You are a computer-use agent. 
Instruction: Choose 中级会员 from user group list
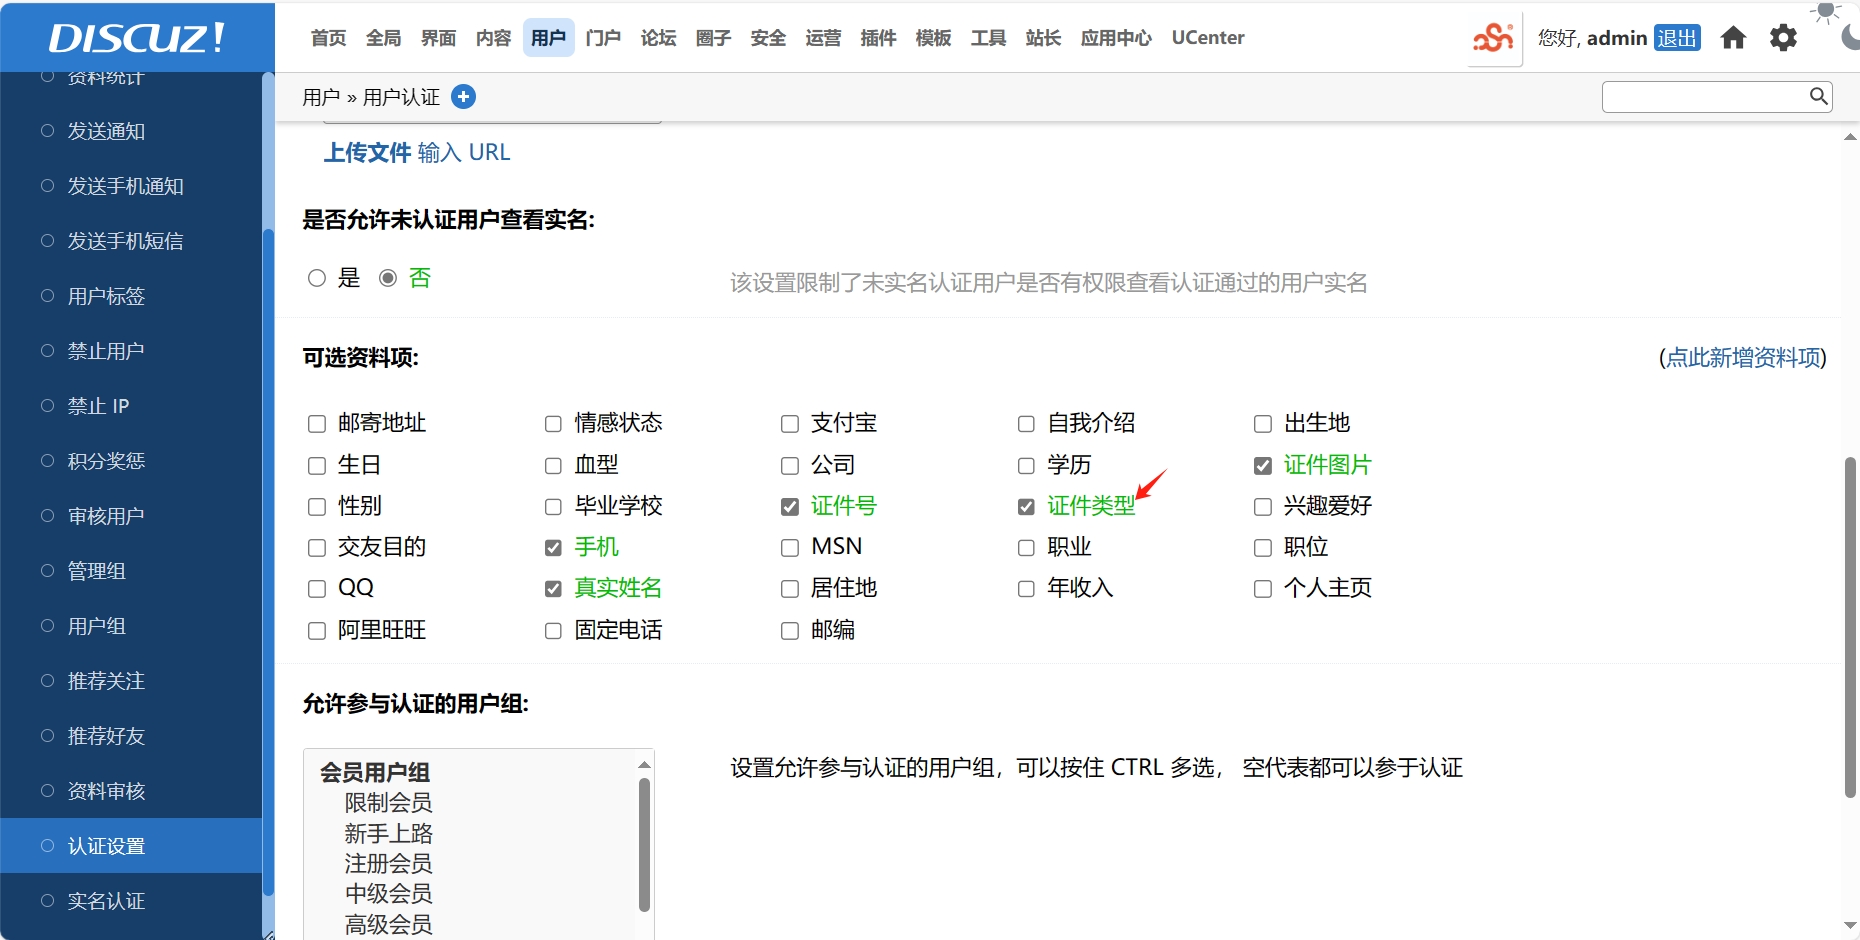pyautogui.click(x=388, y=893)
